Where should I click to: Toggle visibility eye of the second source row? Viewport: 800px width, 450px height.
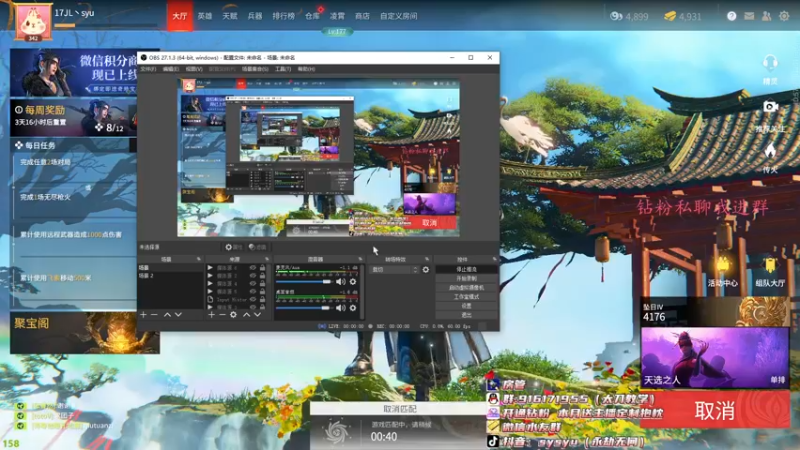pyautogui.click(x=253, y=276)
